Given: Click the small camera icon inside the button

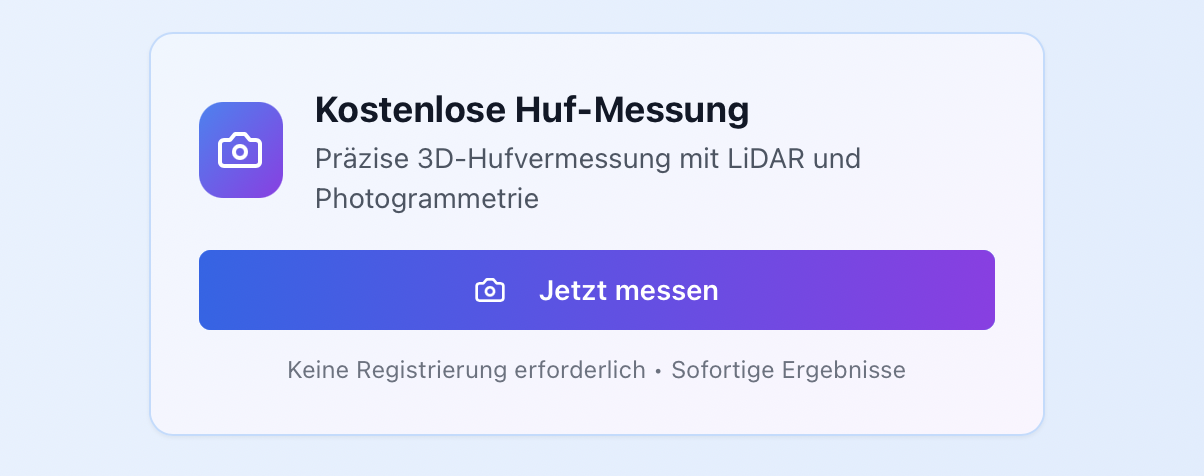Looking at the screenshot, I should [x=489, y=291].
